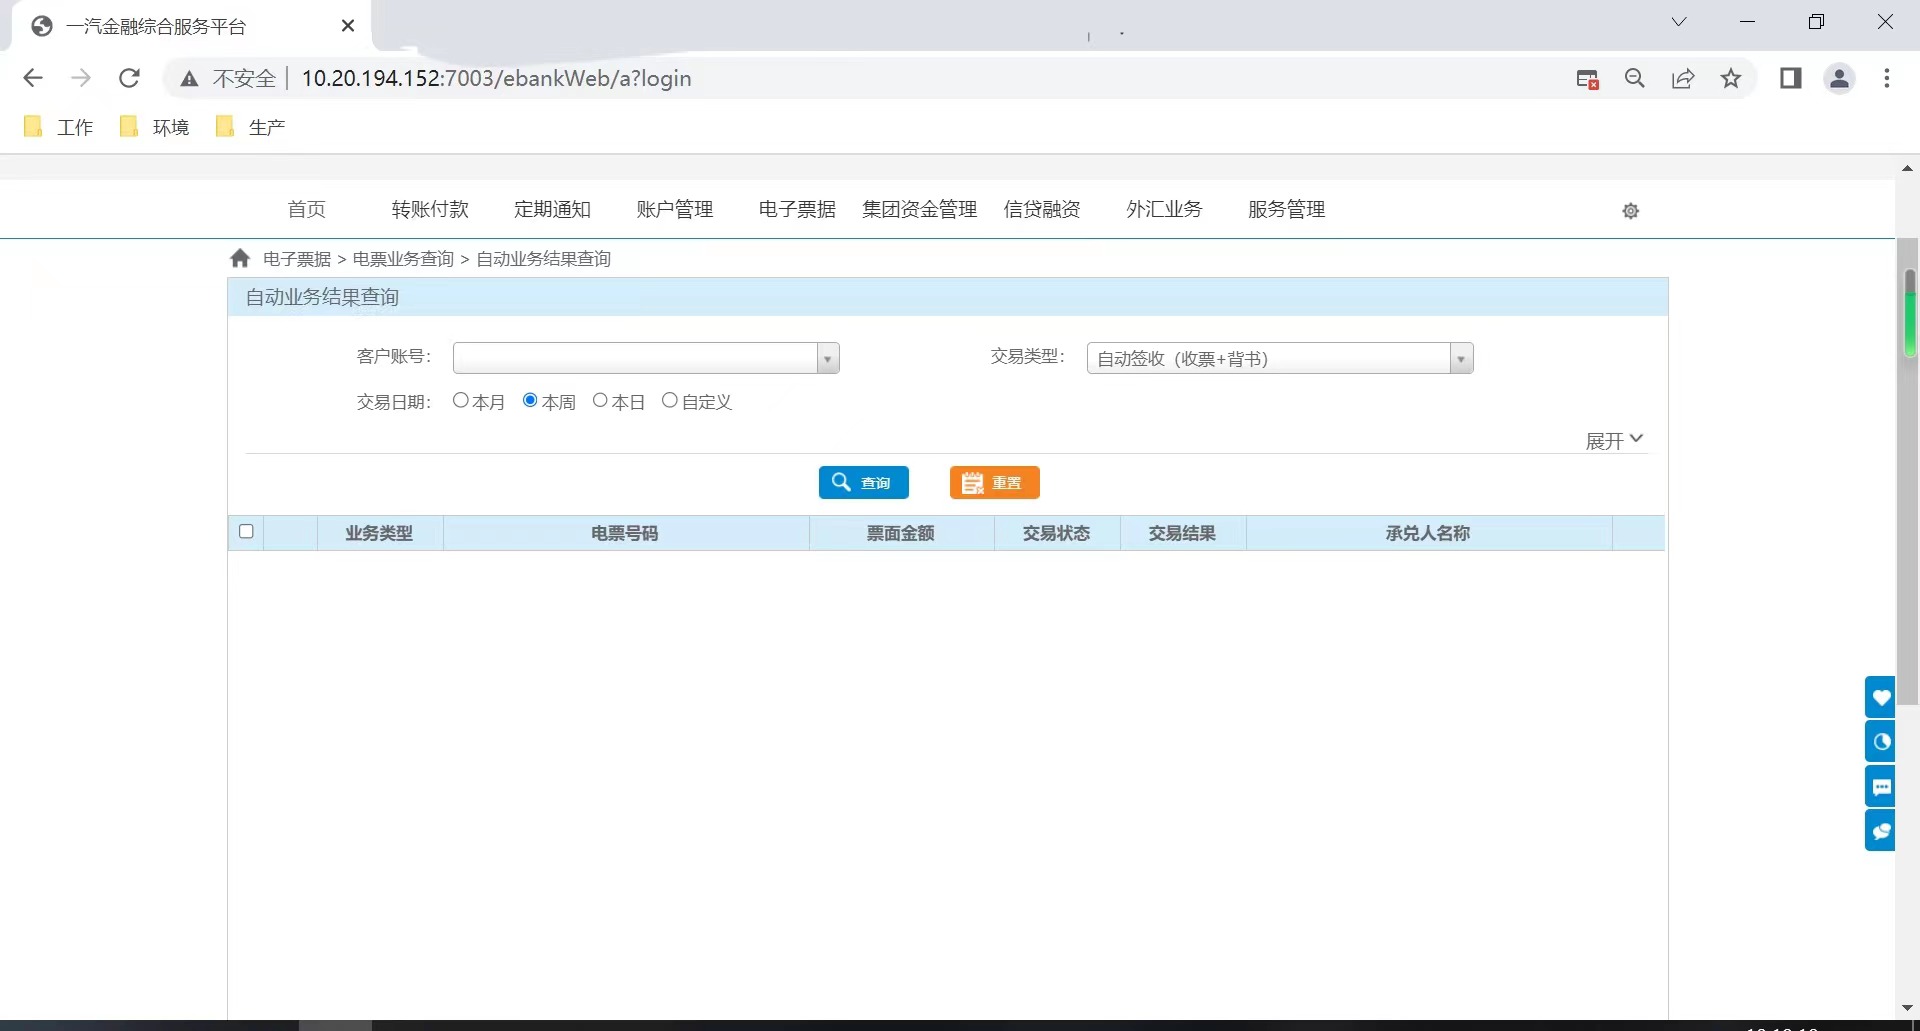The image size is (1920, 1031).
Task: Click the 查询 search button
Action: tap(864, 482)
